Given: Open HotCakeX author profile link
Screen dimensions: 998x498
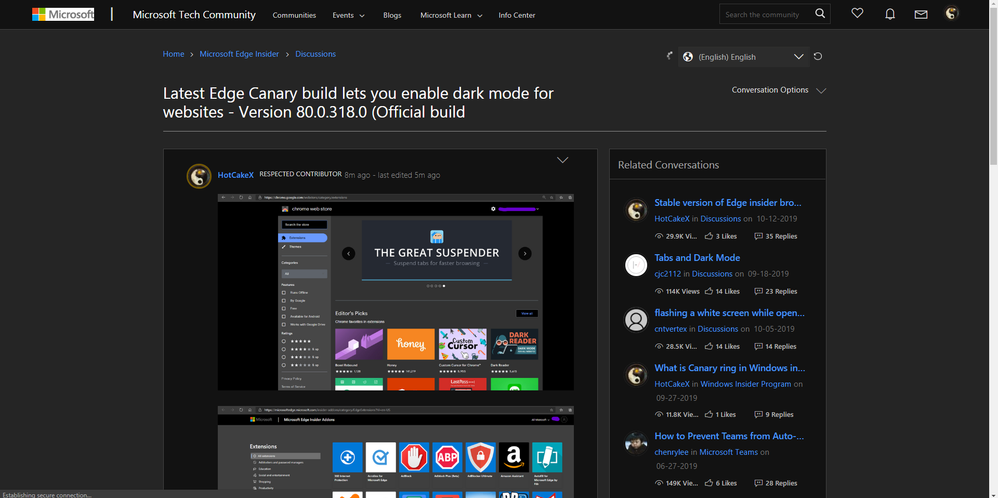Looking at the screenshot, I should click(x=235, y=175).
